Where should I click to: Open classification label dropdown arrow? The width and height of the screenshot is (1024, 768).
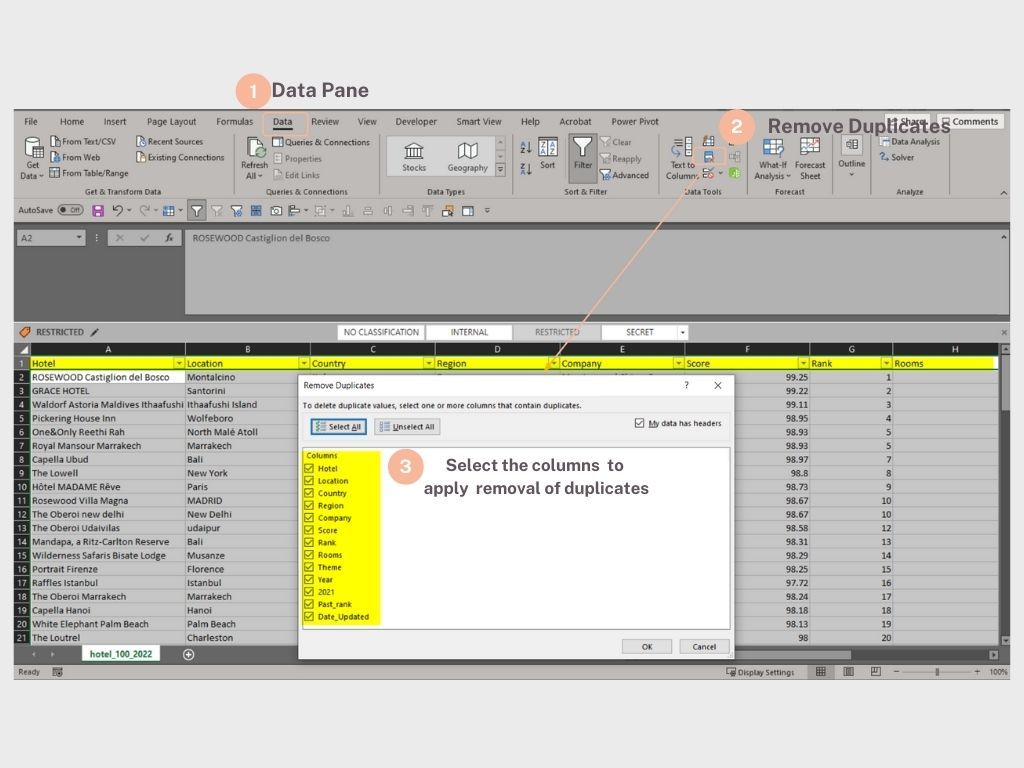682,332
